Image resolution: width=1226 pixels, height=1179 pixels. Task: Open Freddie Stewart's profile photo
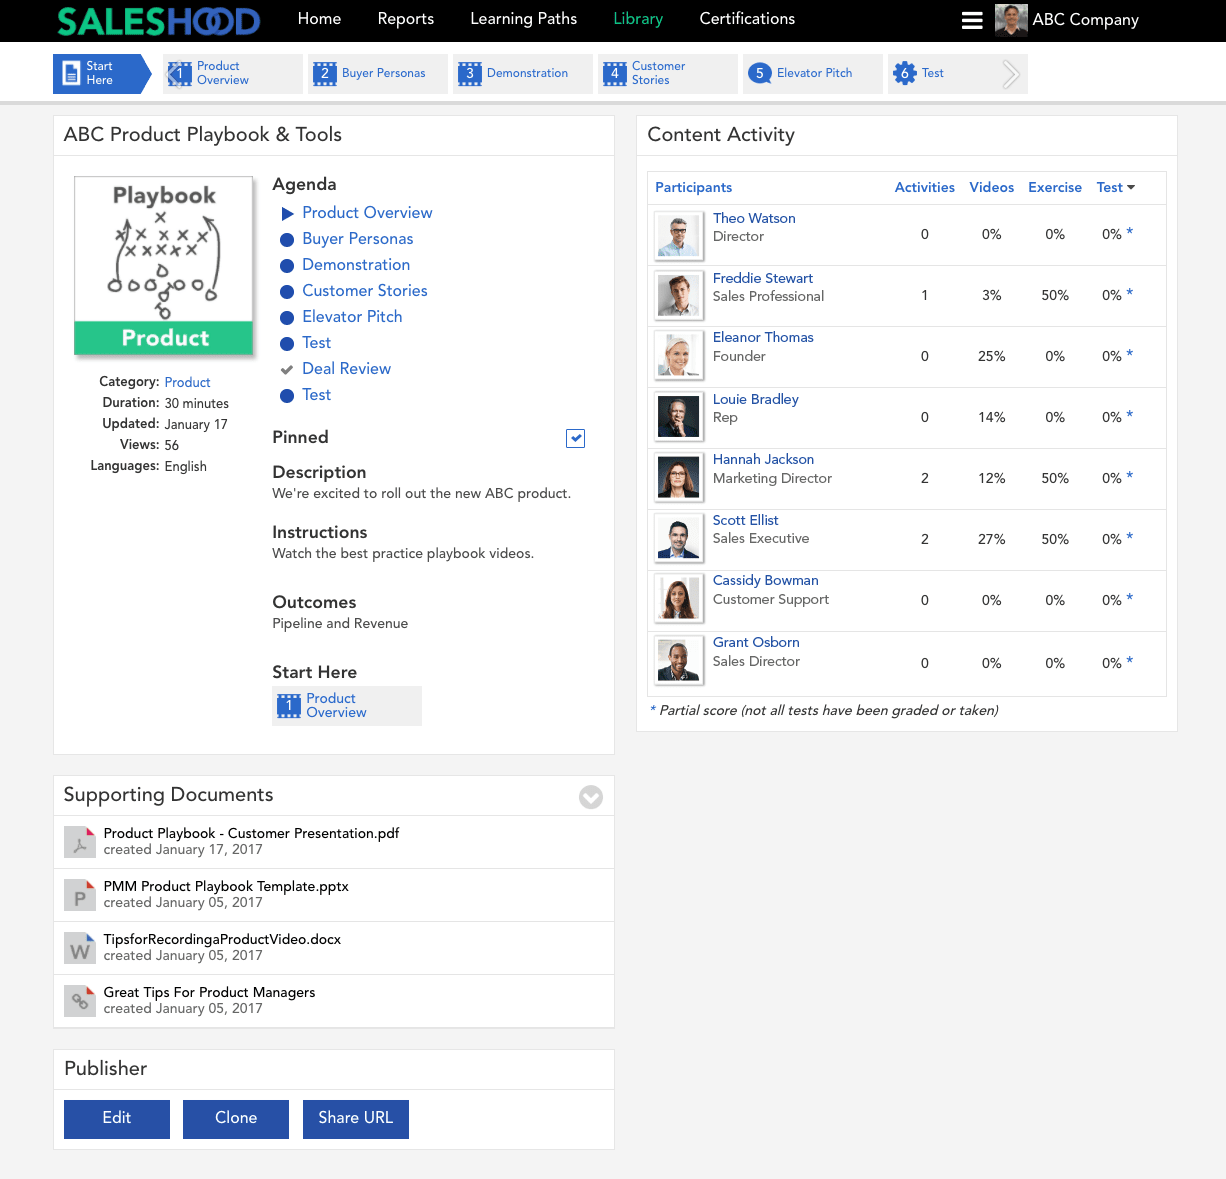(x=678, y=296)
